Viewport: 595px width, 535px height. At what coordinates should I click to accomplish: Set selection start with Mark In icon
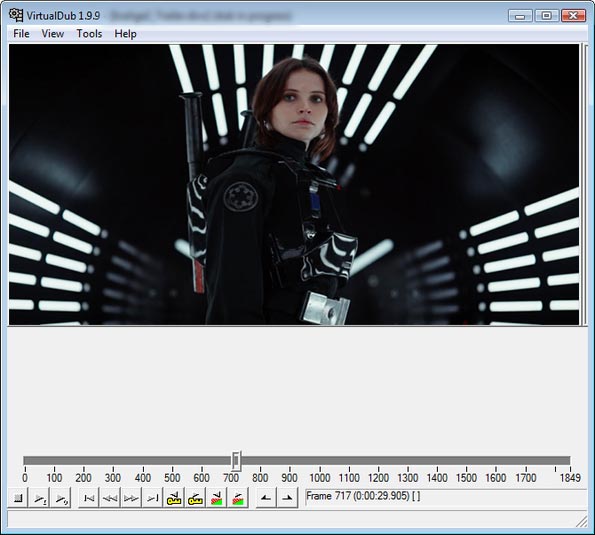click(x=266, y=498)
